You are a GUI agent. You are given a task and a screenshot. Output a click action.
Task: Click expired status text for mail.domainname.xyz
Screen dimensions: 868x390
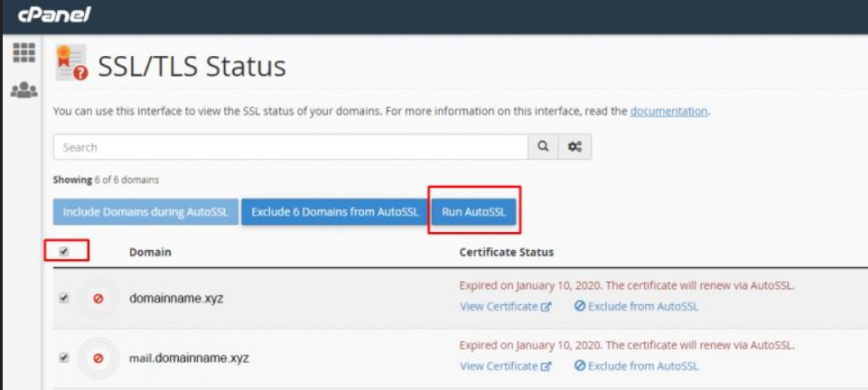click(627, 346)
